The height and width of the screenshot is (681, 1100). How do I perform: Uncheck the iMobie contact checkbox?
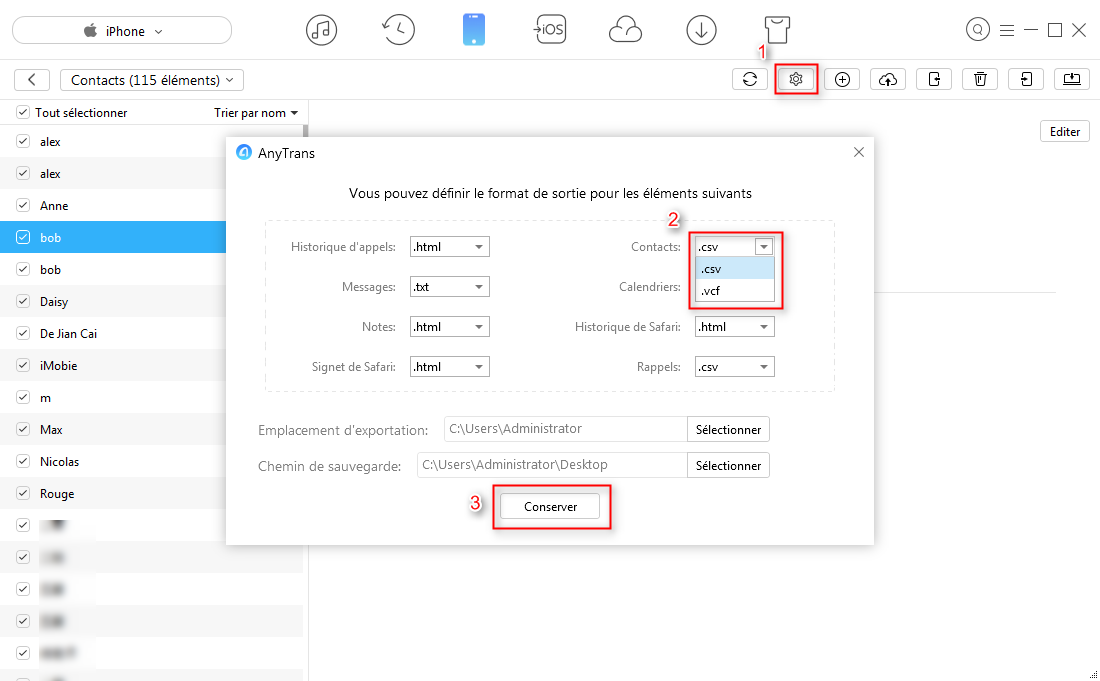(x=23, y=365)
